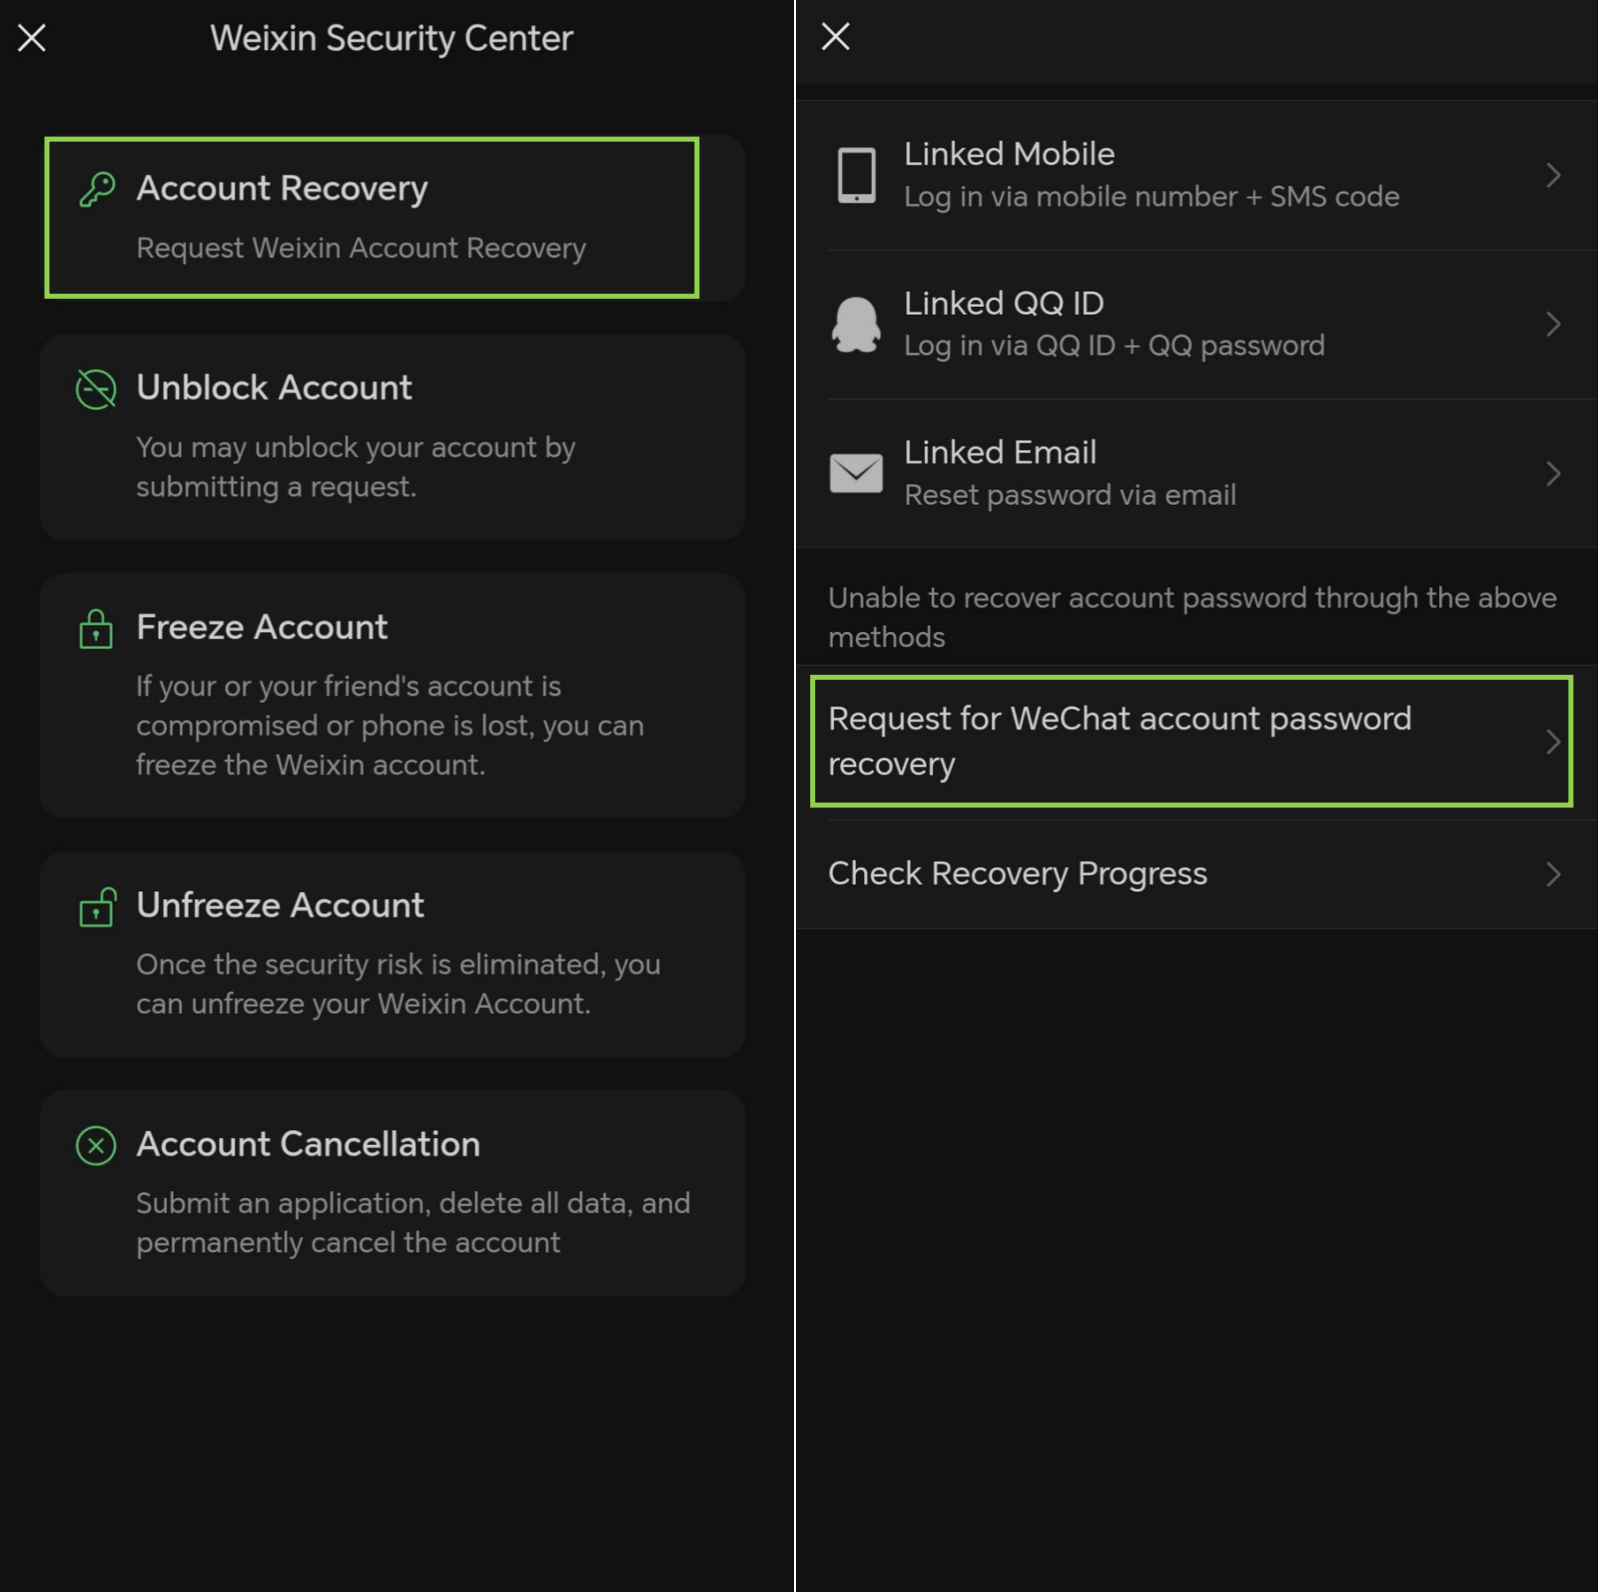1598x1592 pixels.
Task: Open the Unfreeze Account heading
Action: click(x=280, y=905)
